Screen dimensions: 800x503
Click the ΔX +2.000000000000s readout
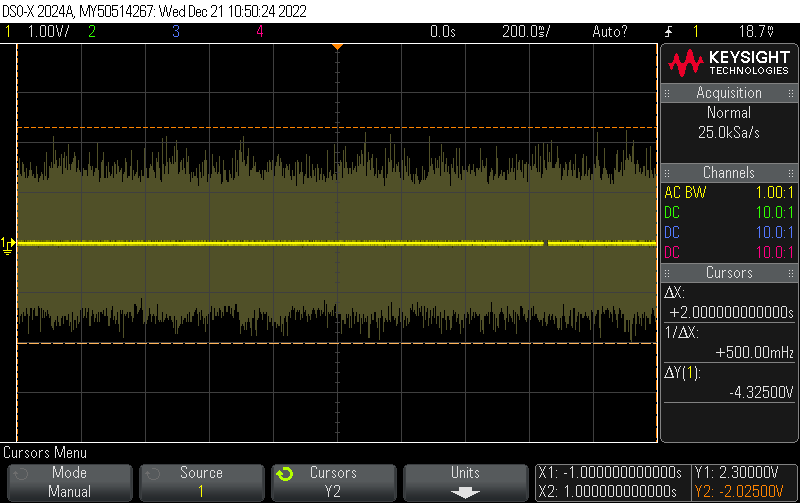[x=729, y=303]
